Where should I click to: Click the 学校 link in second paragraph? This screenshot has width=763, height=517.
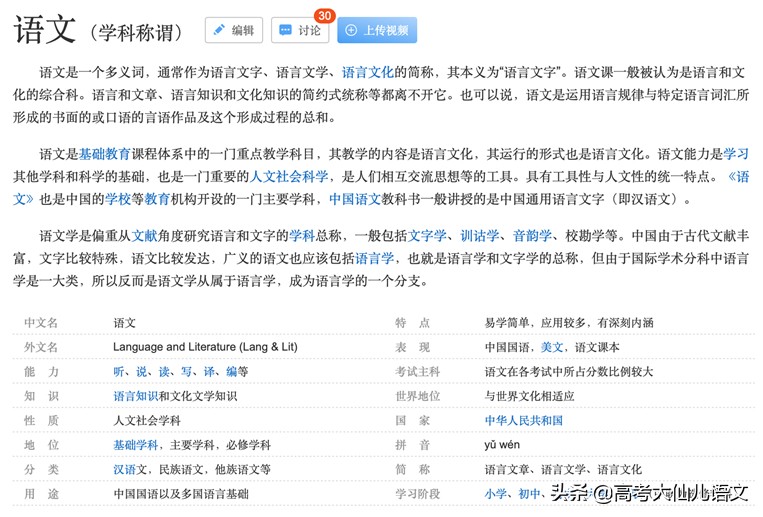click(x=118, y=199)
